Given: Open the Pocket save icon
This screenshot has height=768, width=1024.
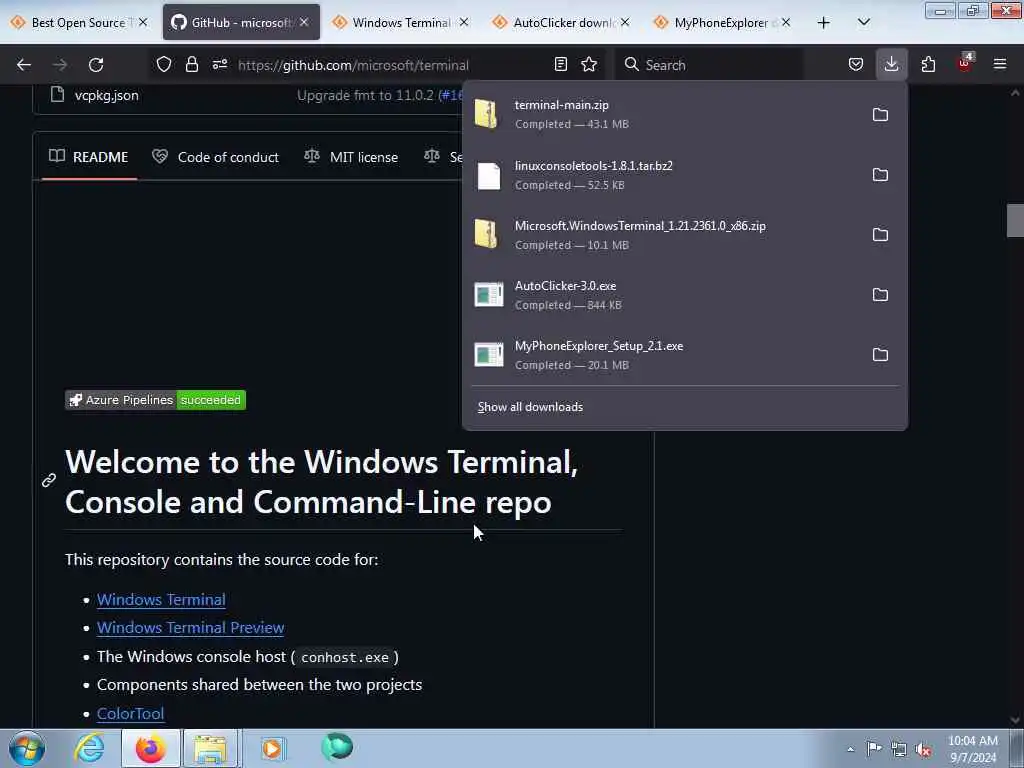Looking at the screenshot, I should (856, 64).
